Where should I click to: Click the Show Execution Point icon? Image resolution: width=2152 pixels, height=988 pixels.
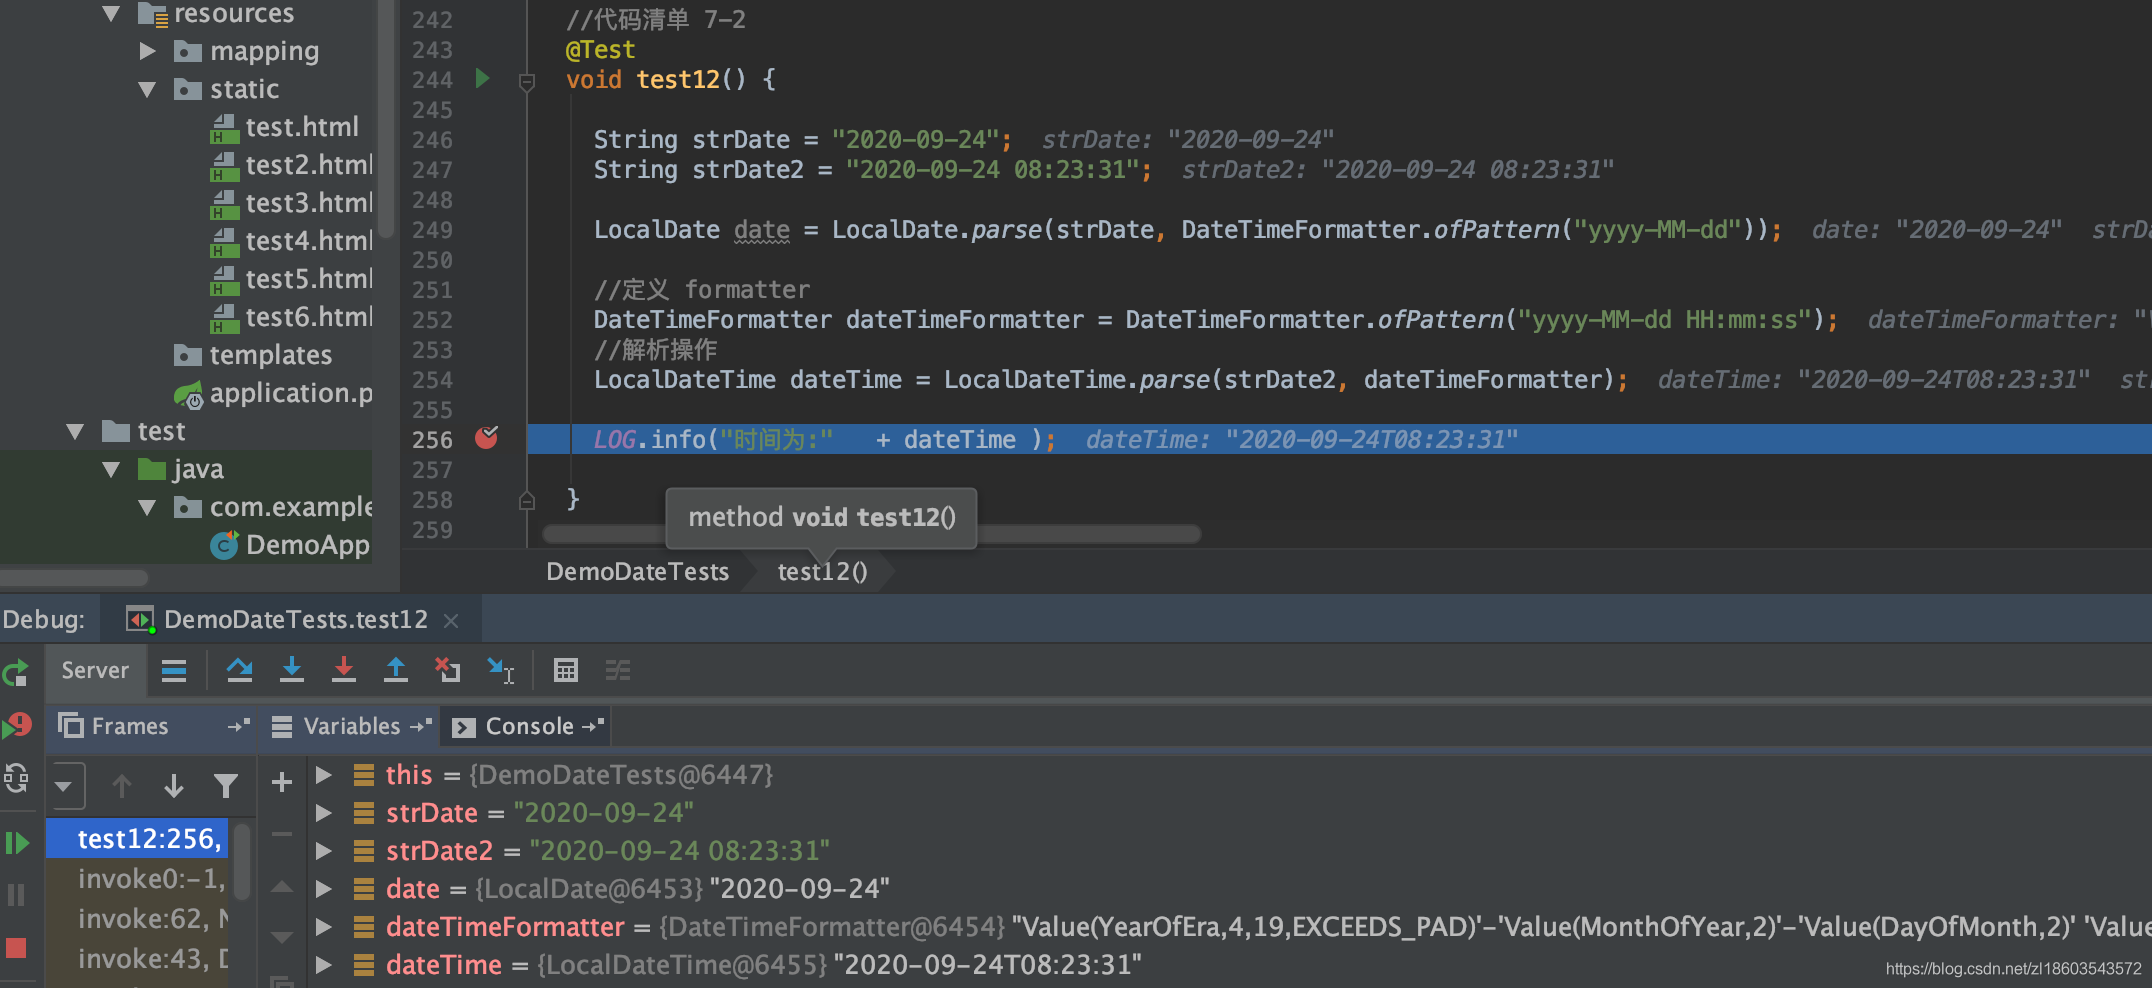click(x=174, y=670)
